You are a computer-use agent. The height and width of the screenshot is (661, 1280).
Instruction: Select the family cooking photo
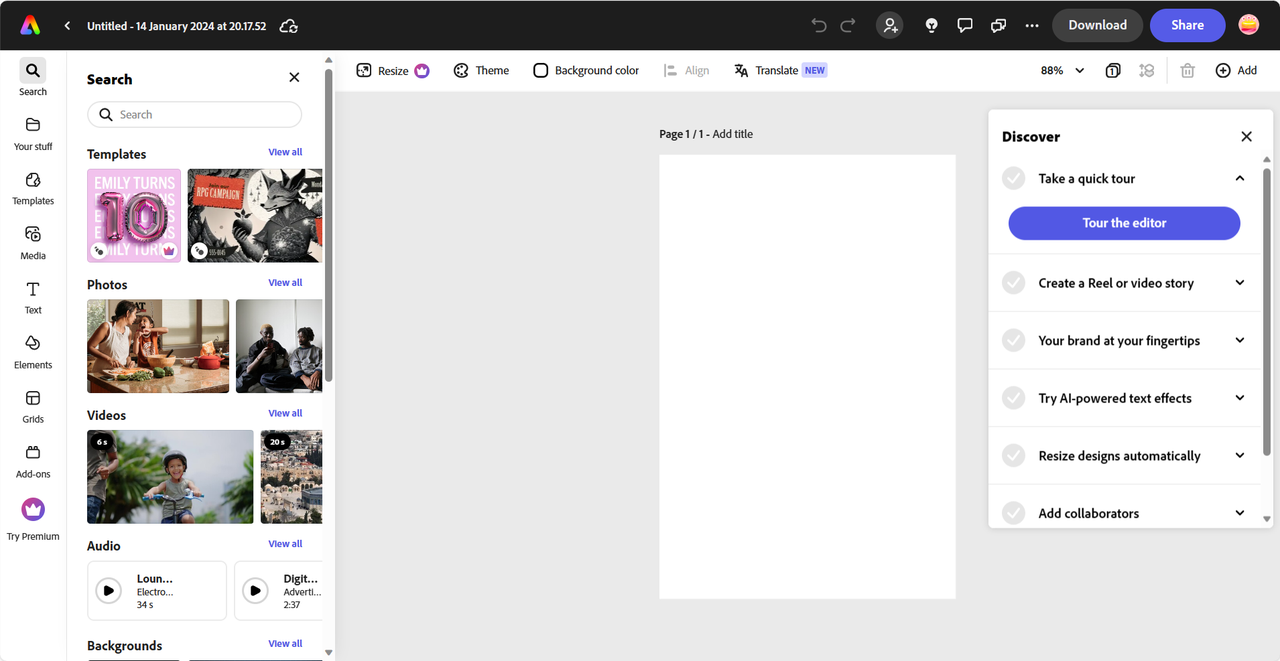point(158,346)
